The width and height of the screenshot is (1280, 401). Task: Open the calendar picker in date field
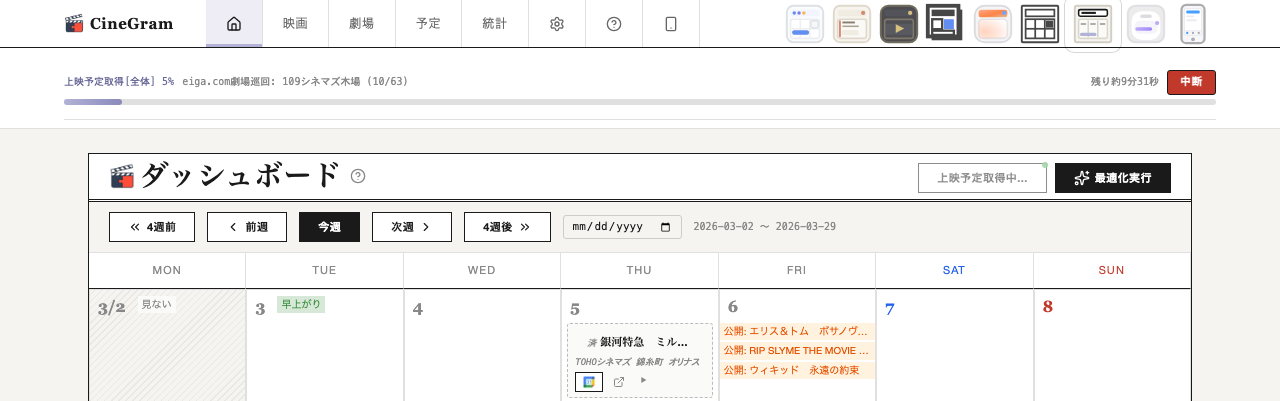point(666,227)
